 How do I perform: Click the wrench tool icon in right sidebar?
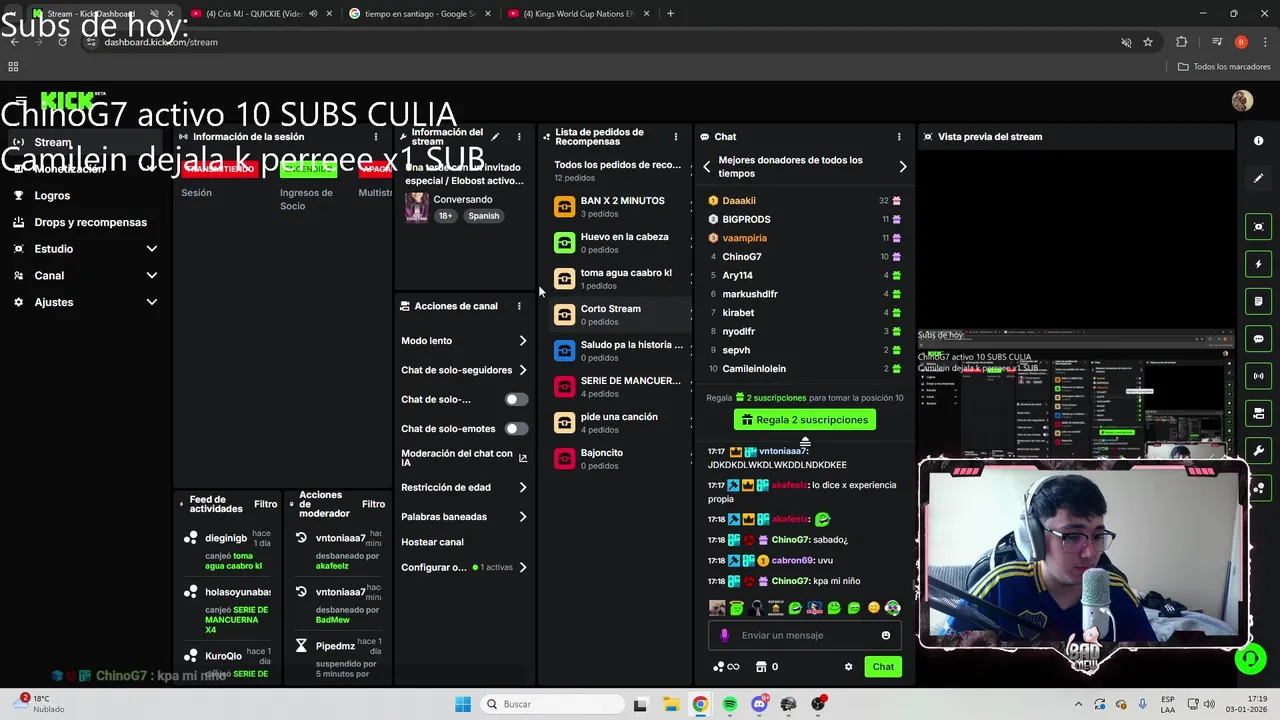[x=1258, y=450]
